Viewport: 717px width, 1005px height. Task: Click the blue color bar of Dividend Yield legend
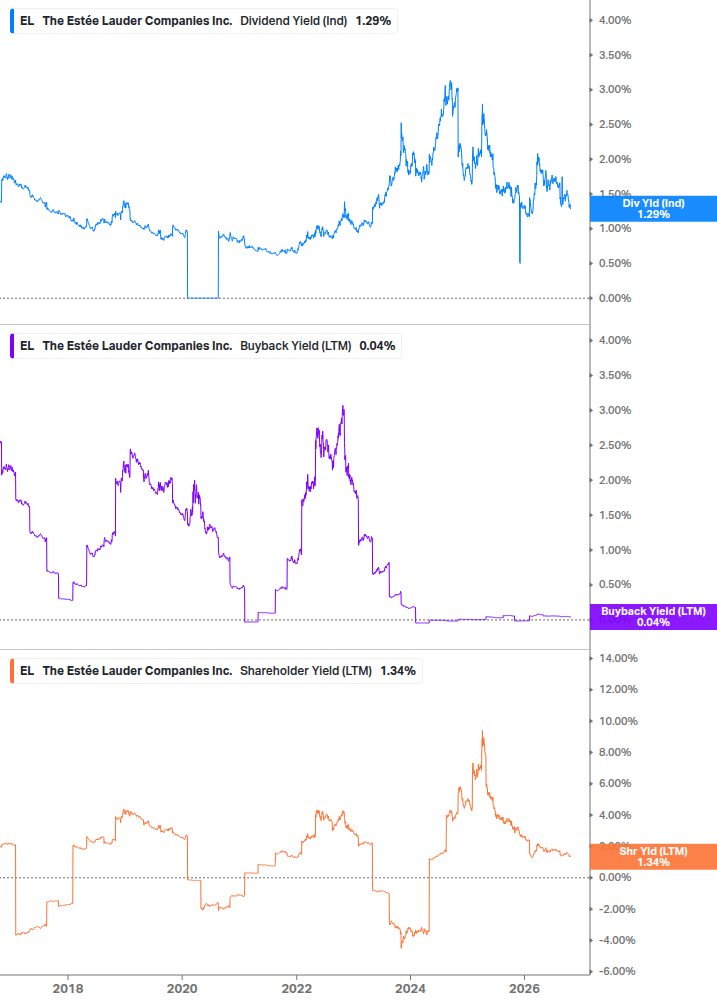12,21
